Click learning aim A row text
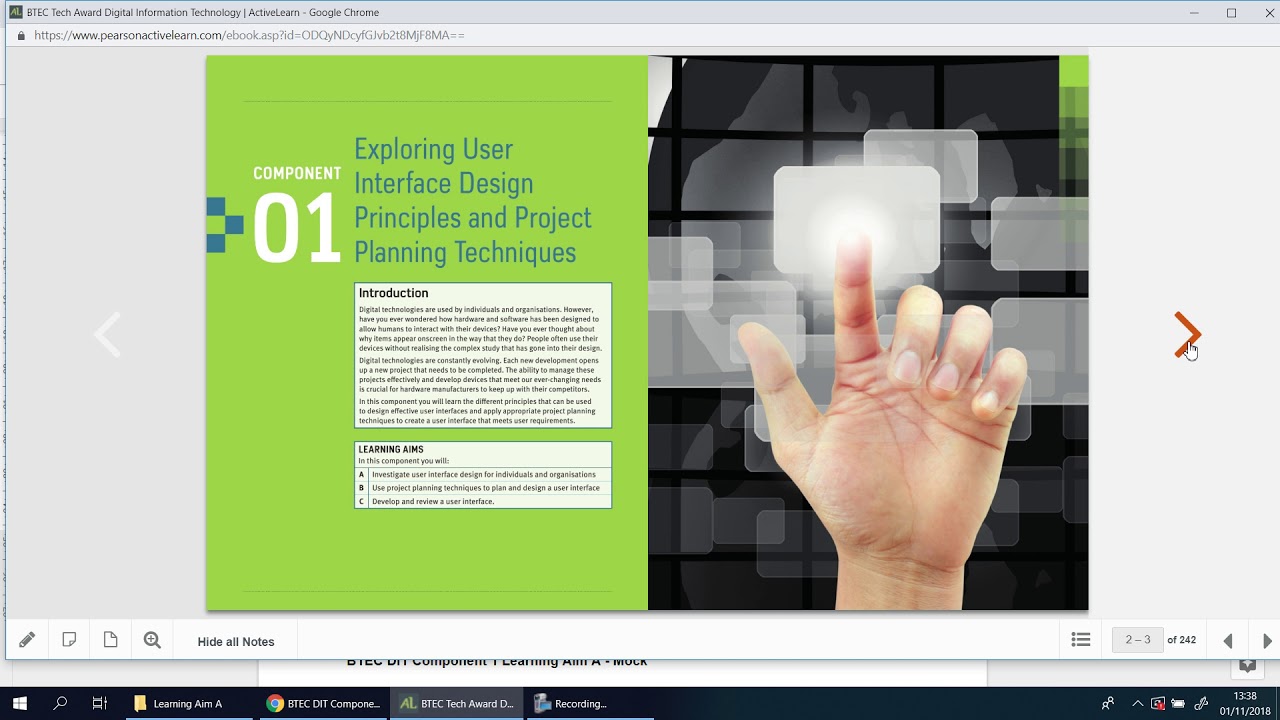This screenshot has height=720, width=1280. (x=483, y=475)
